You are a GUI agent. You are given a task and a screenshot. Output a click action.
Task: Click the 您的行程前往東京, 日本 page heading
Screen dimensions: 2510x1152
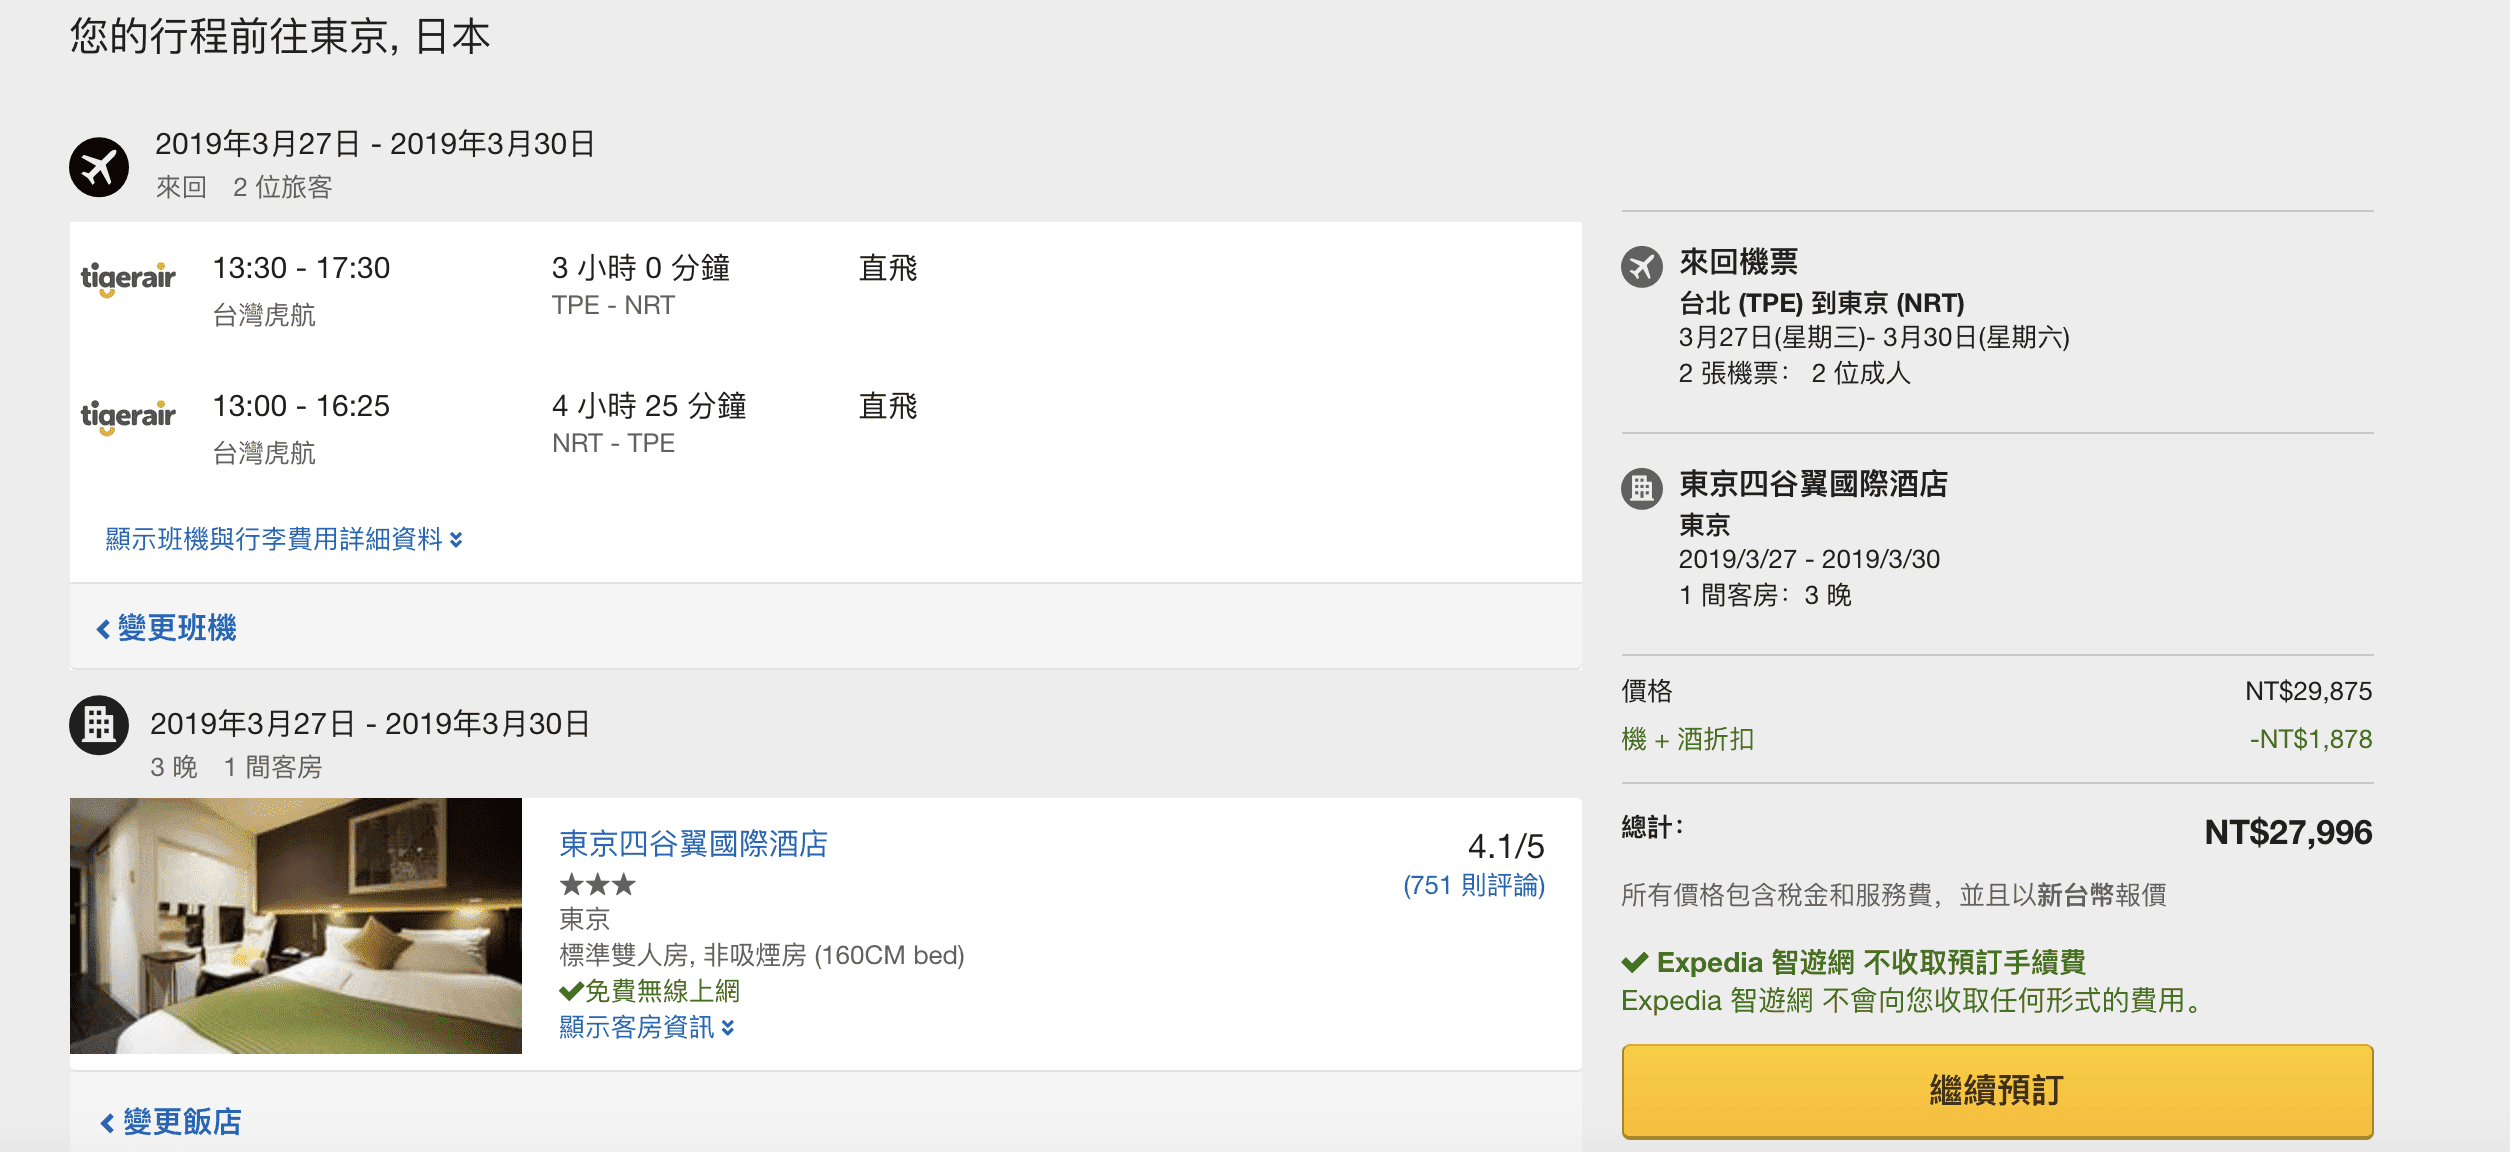(280, 37)
